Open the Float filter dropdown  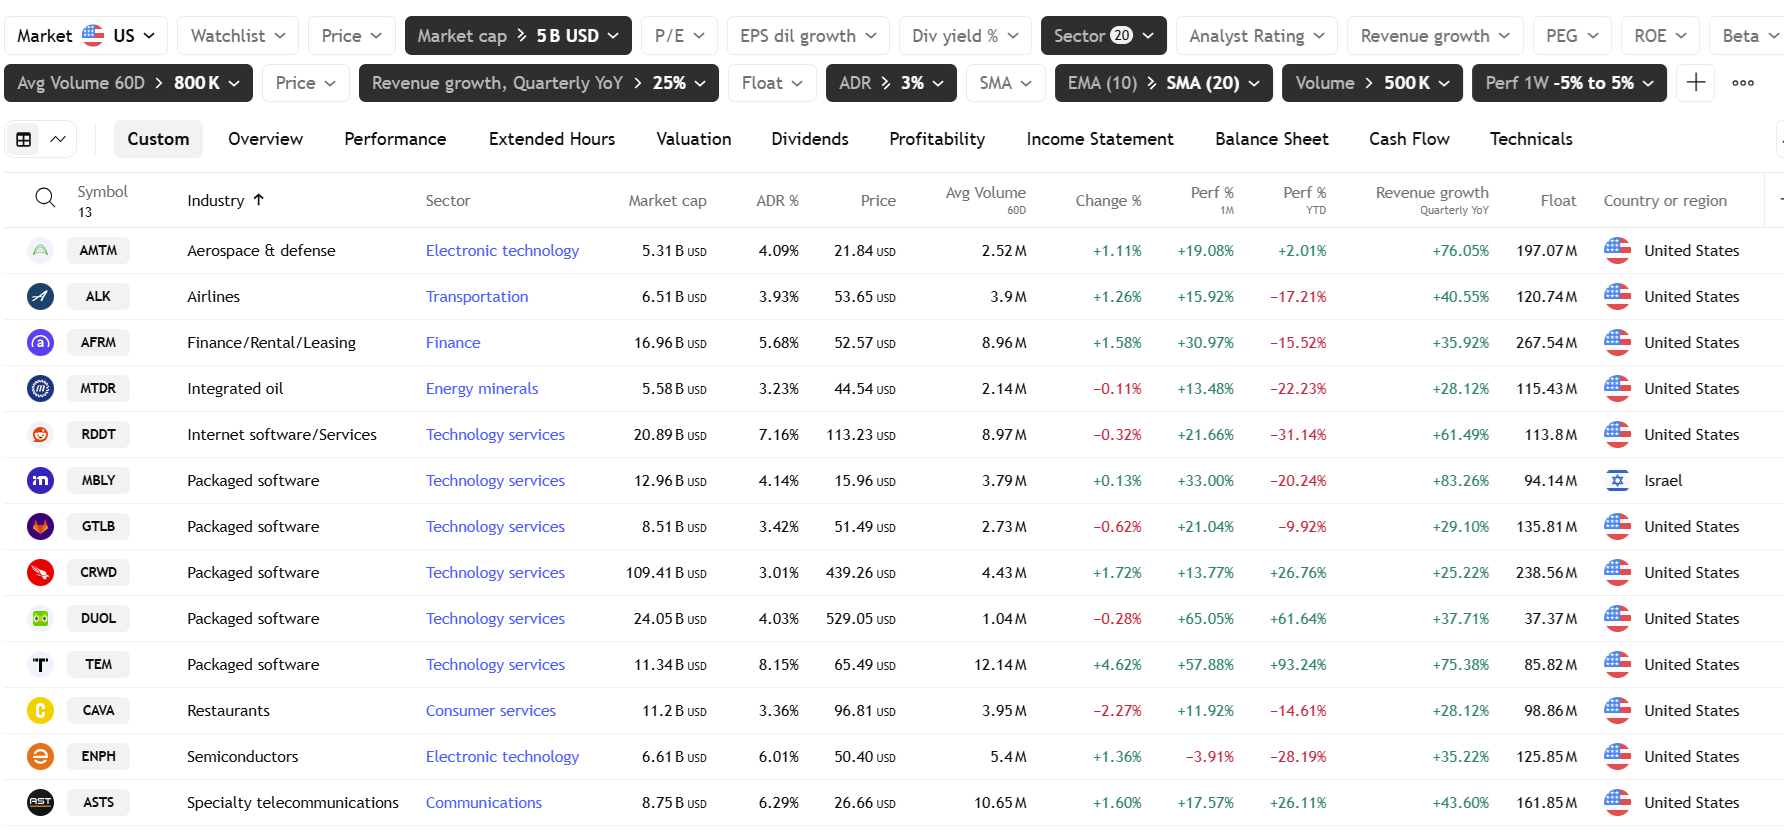(x=772, y=83)
